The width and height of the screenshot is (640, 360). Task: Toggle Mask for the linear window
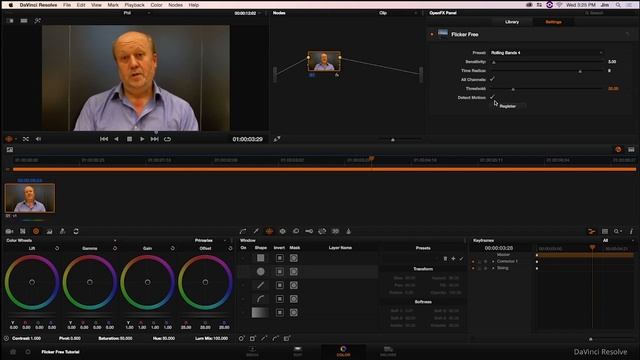(293, 258)
